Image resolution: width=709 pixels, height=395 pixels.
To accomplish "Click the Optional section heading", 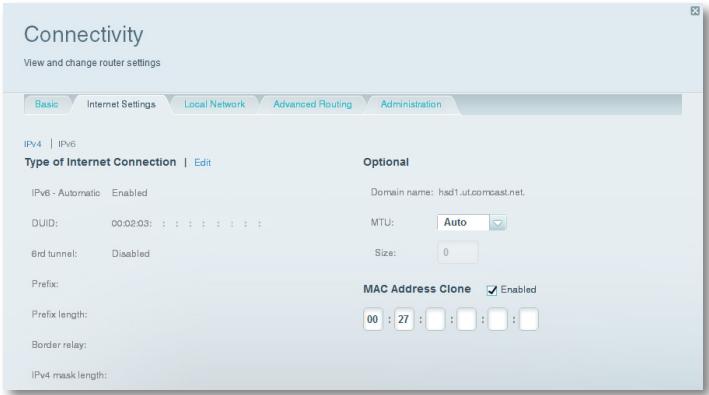I will (x=386, y=162).
